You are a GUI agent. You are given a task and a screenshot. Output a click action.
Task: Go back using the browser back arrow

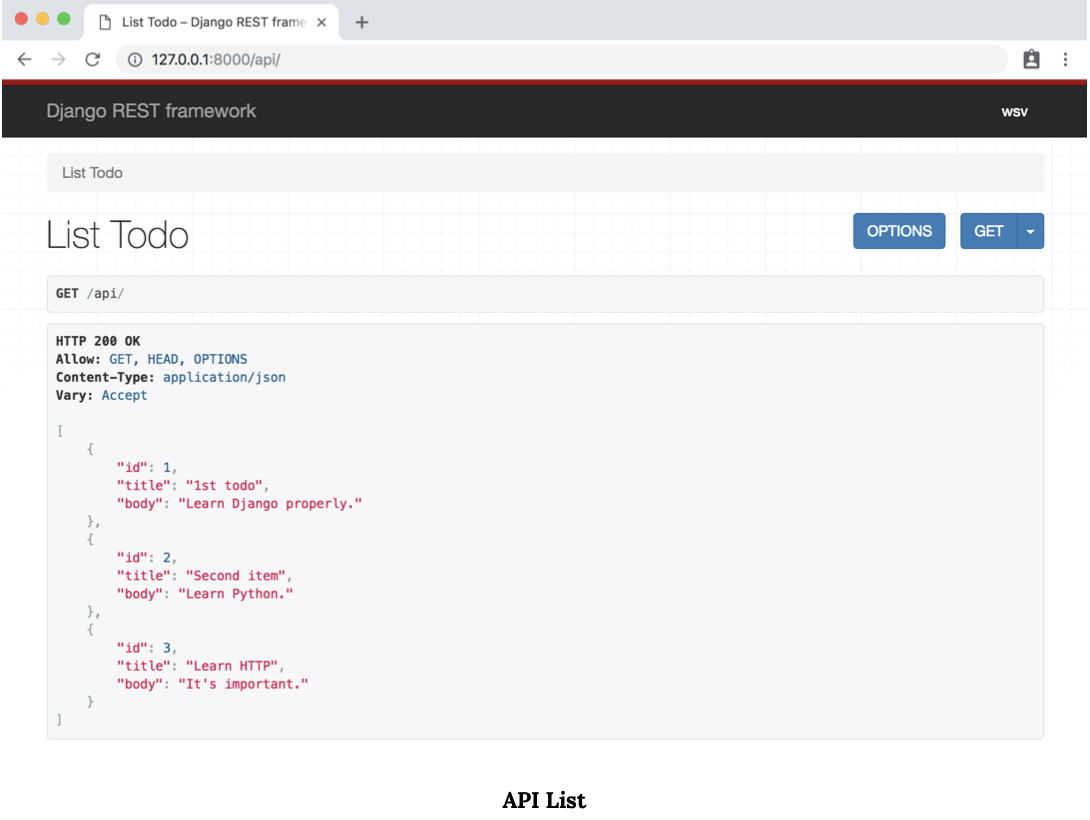click(x=24, y=60)
